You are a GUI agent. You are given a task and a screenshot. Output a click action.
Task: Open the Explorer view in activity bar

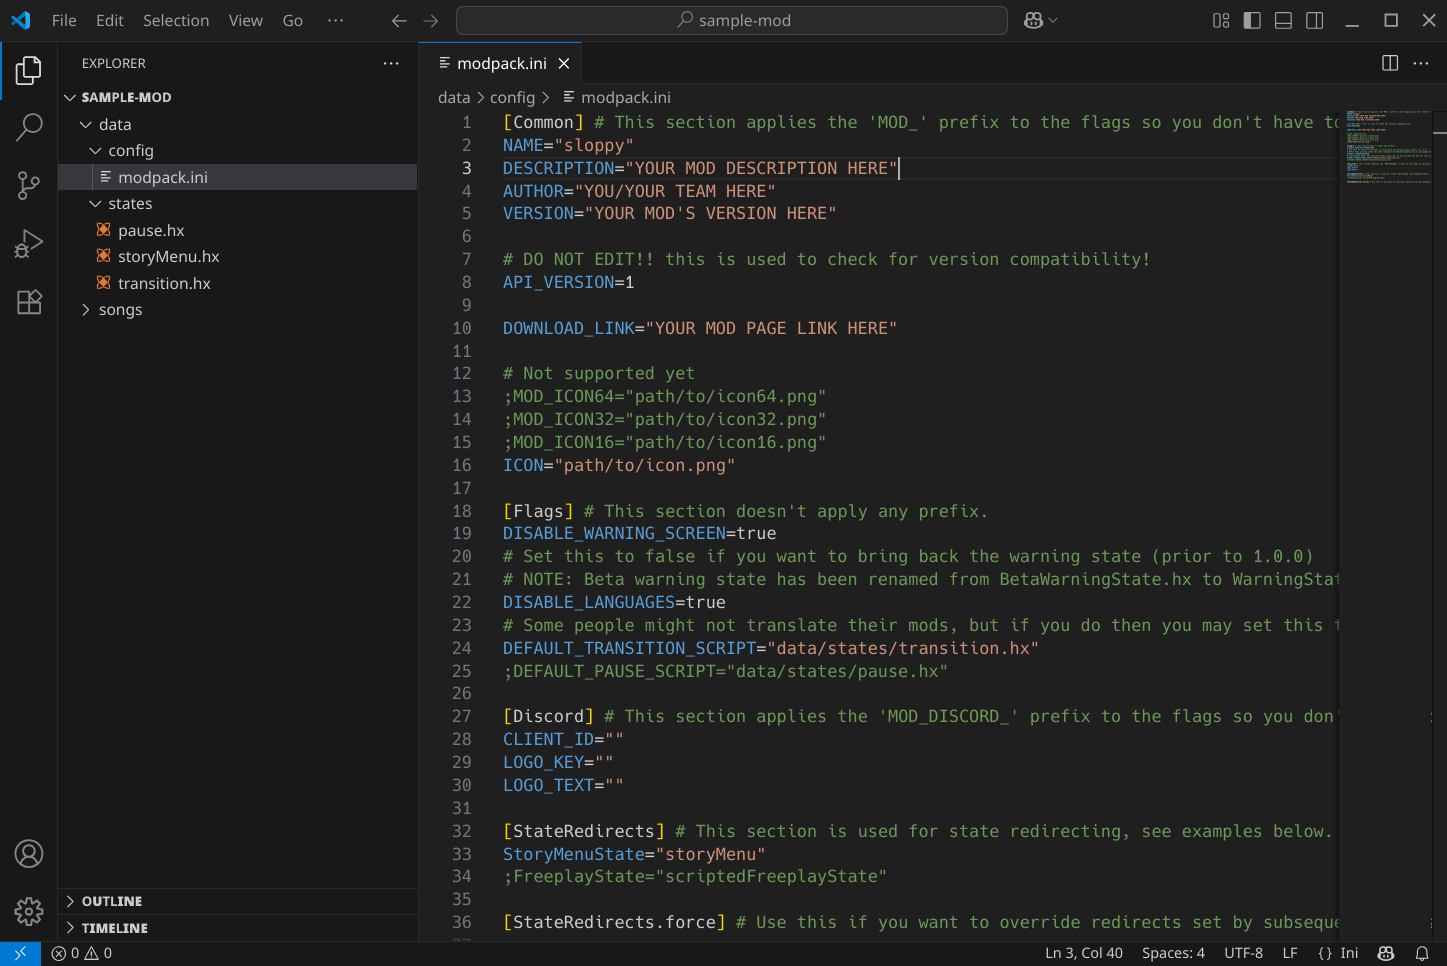[x=29, y=70]
